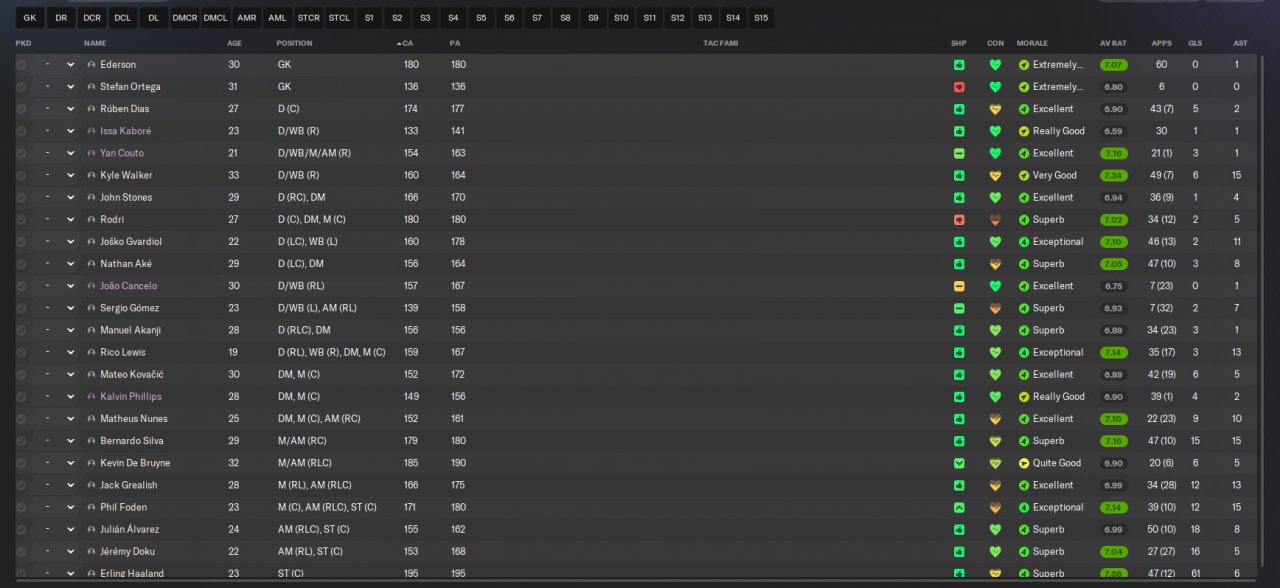Click the sharpness arrow icon for Phil Foden
The height and width of the screenshot is (588, 1280).
(x=959, y=507)
